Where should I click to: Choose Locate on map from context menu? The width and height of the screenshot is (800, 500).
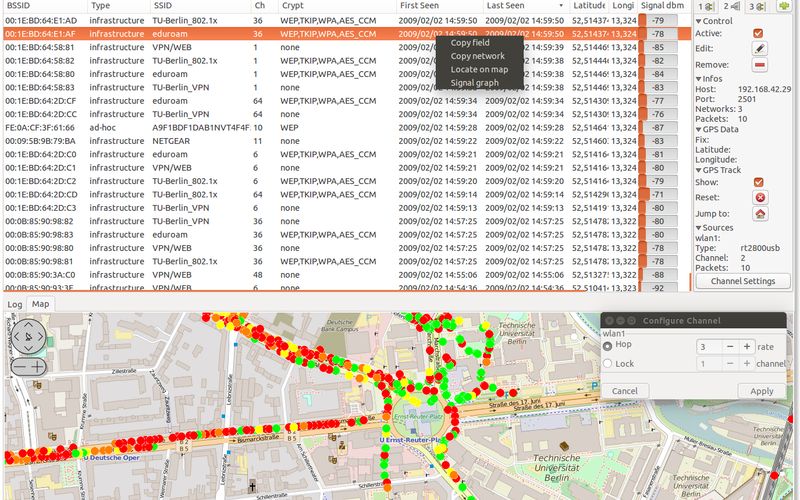(479, 69)
